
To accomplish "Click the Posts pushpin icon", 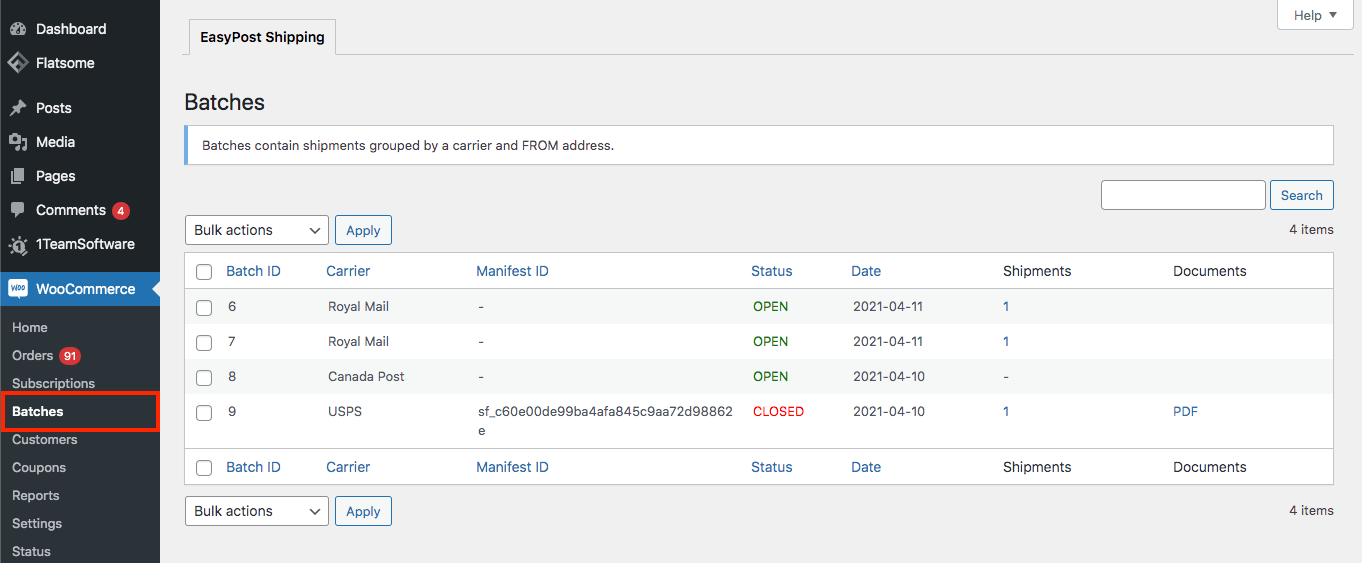I will (18, 108).
